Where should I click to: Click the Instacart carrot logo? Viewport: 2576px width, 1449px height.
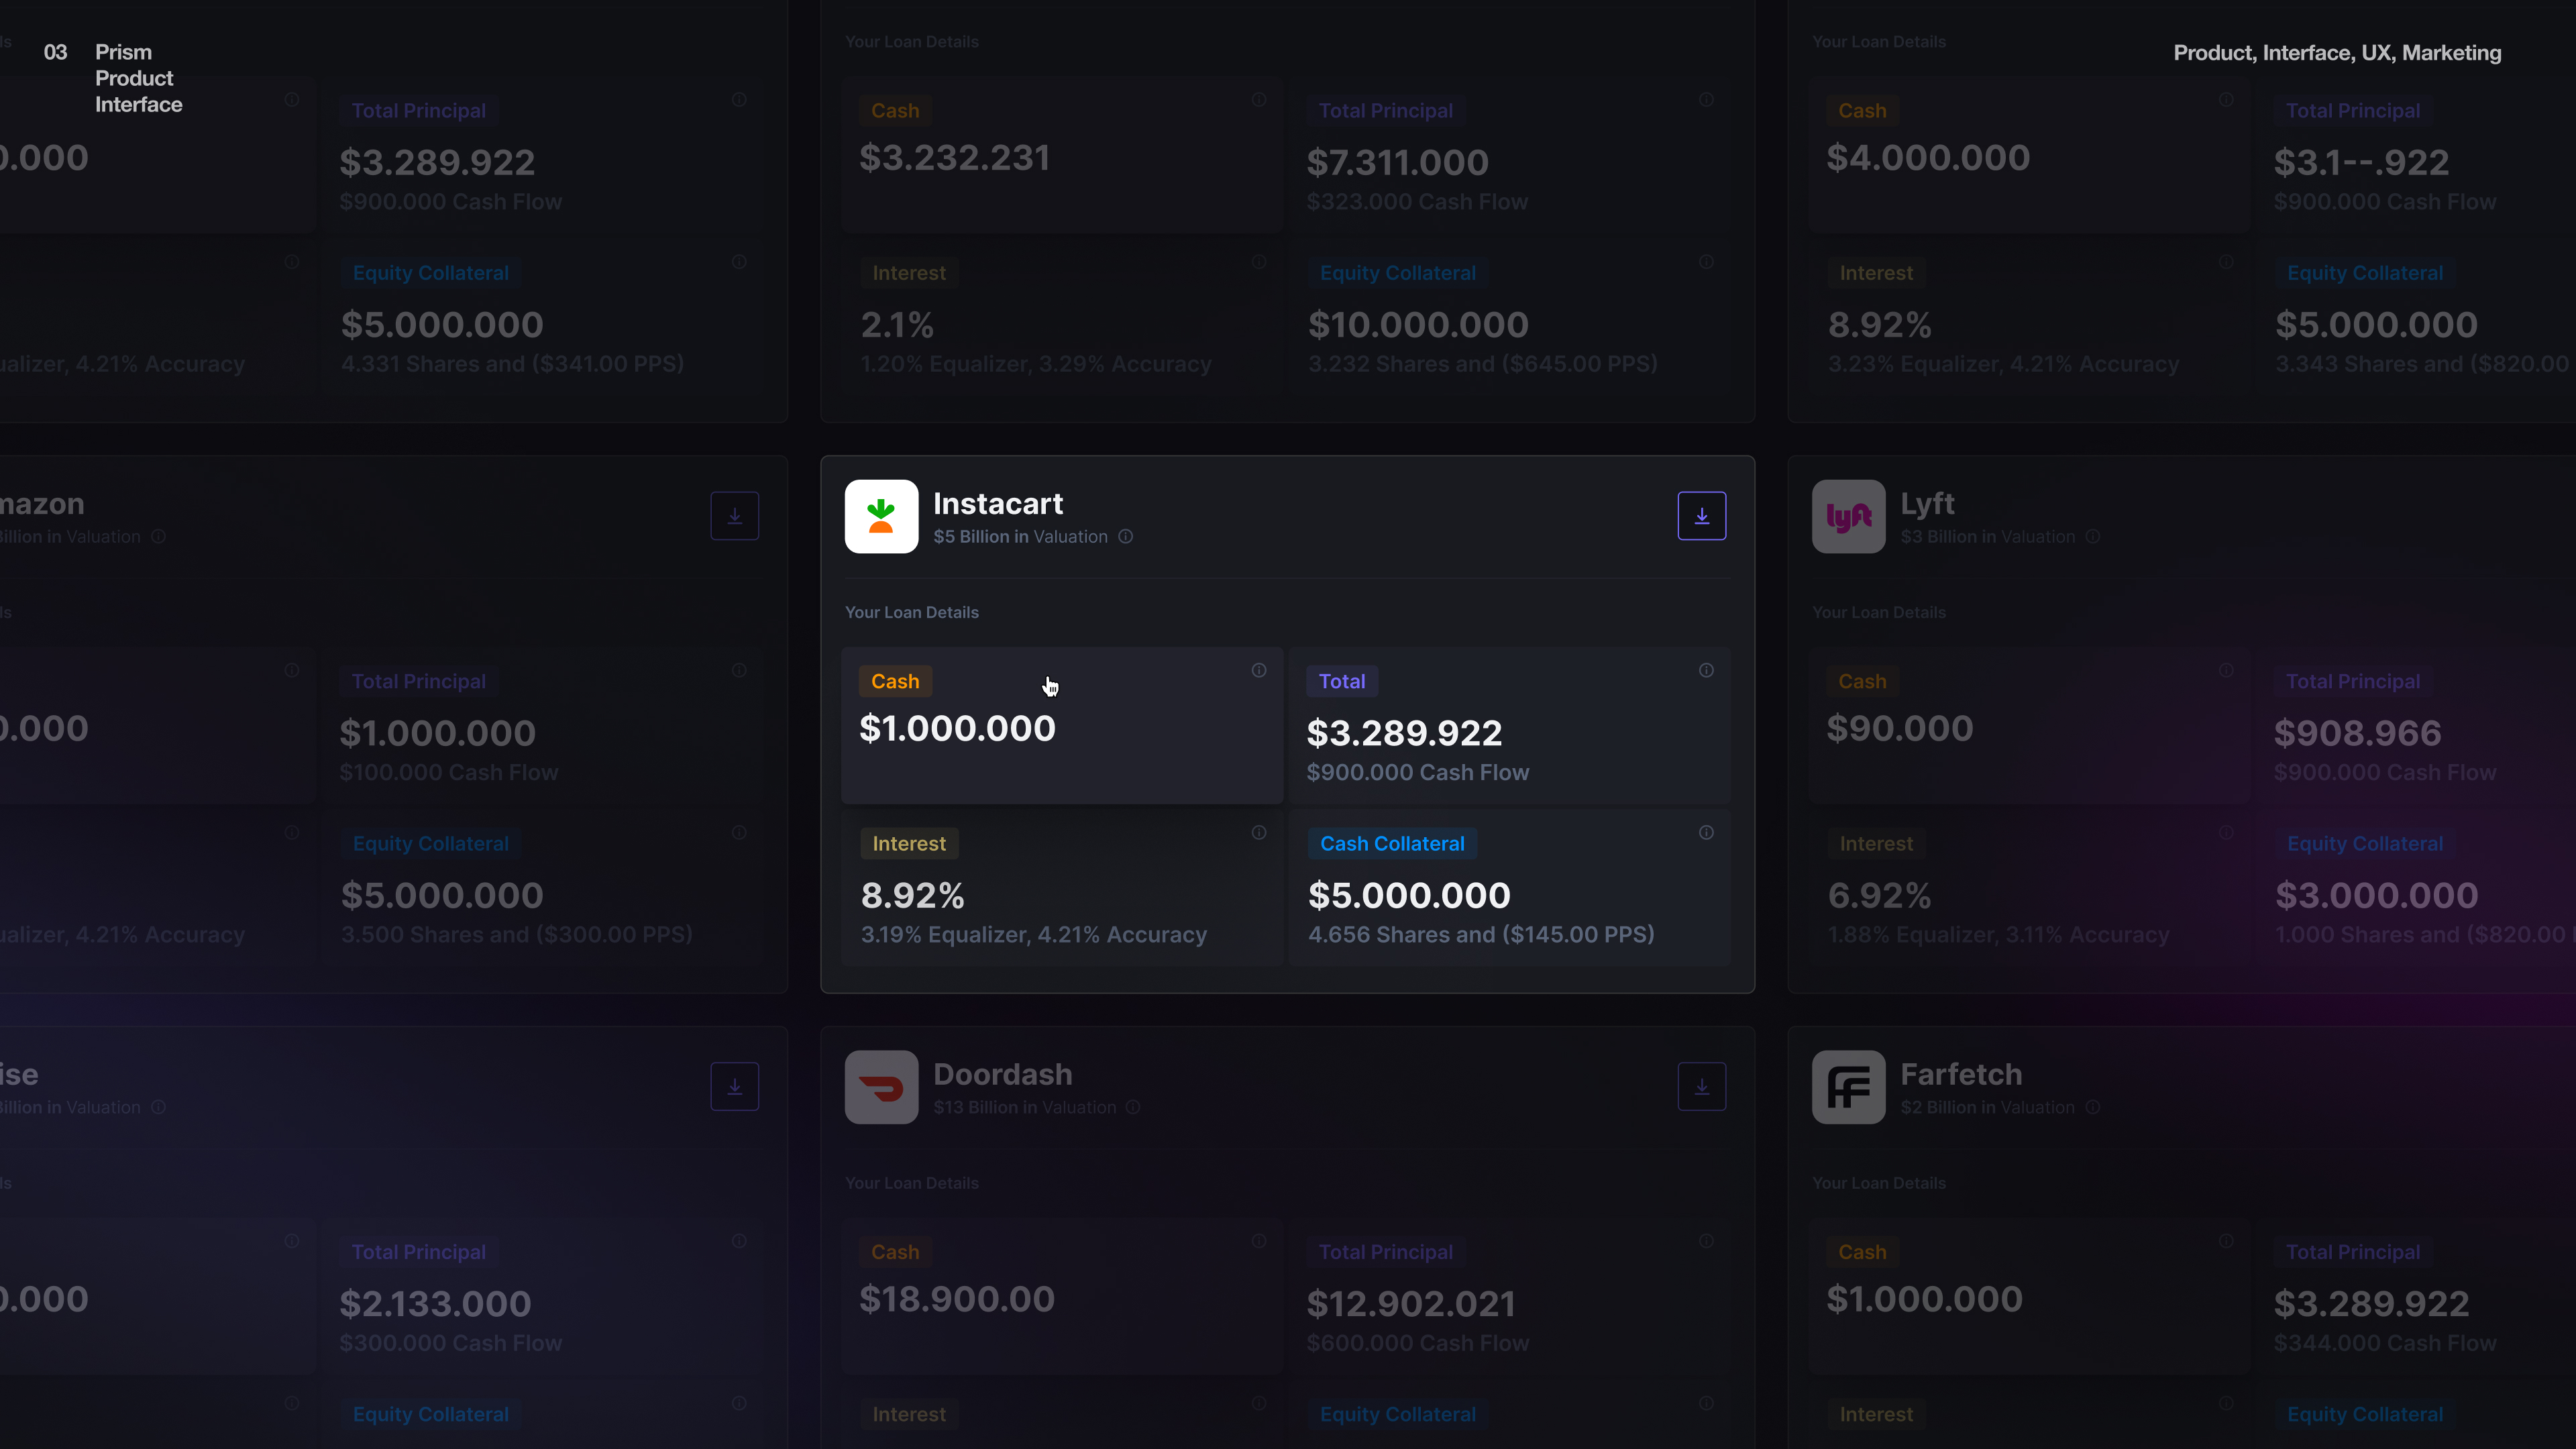tap(881, 516)
